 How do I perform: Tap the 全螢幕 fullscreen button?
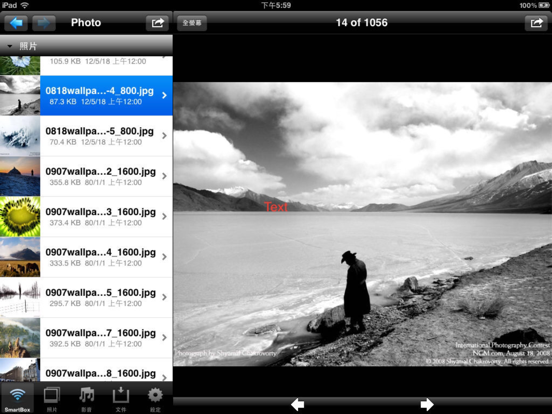point(192,23)
